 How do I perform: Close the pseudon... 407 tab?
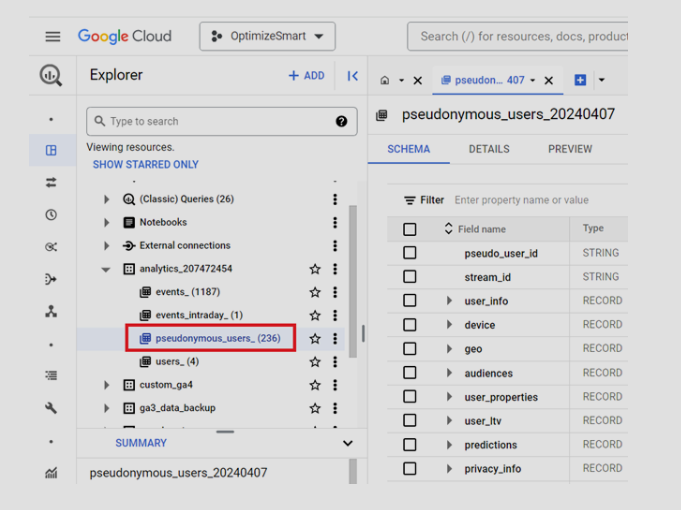[x=549, y=80]
